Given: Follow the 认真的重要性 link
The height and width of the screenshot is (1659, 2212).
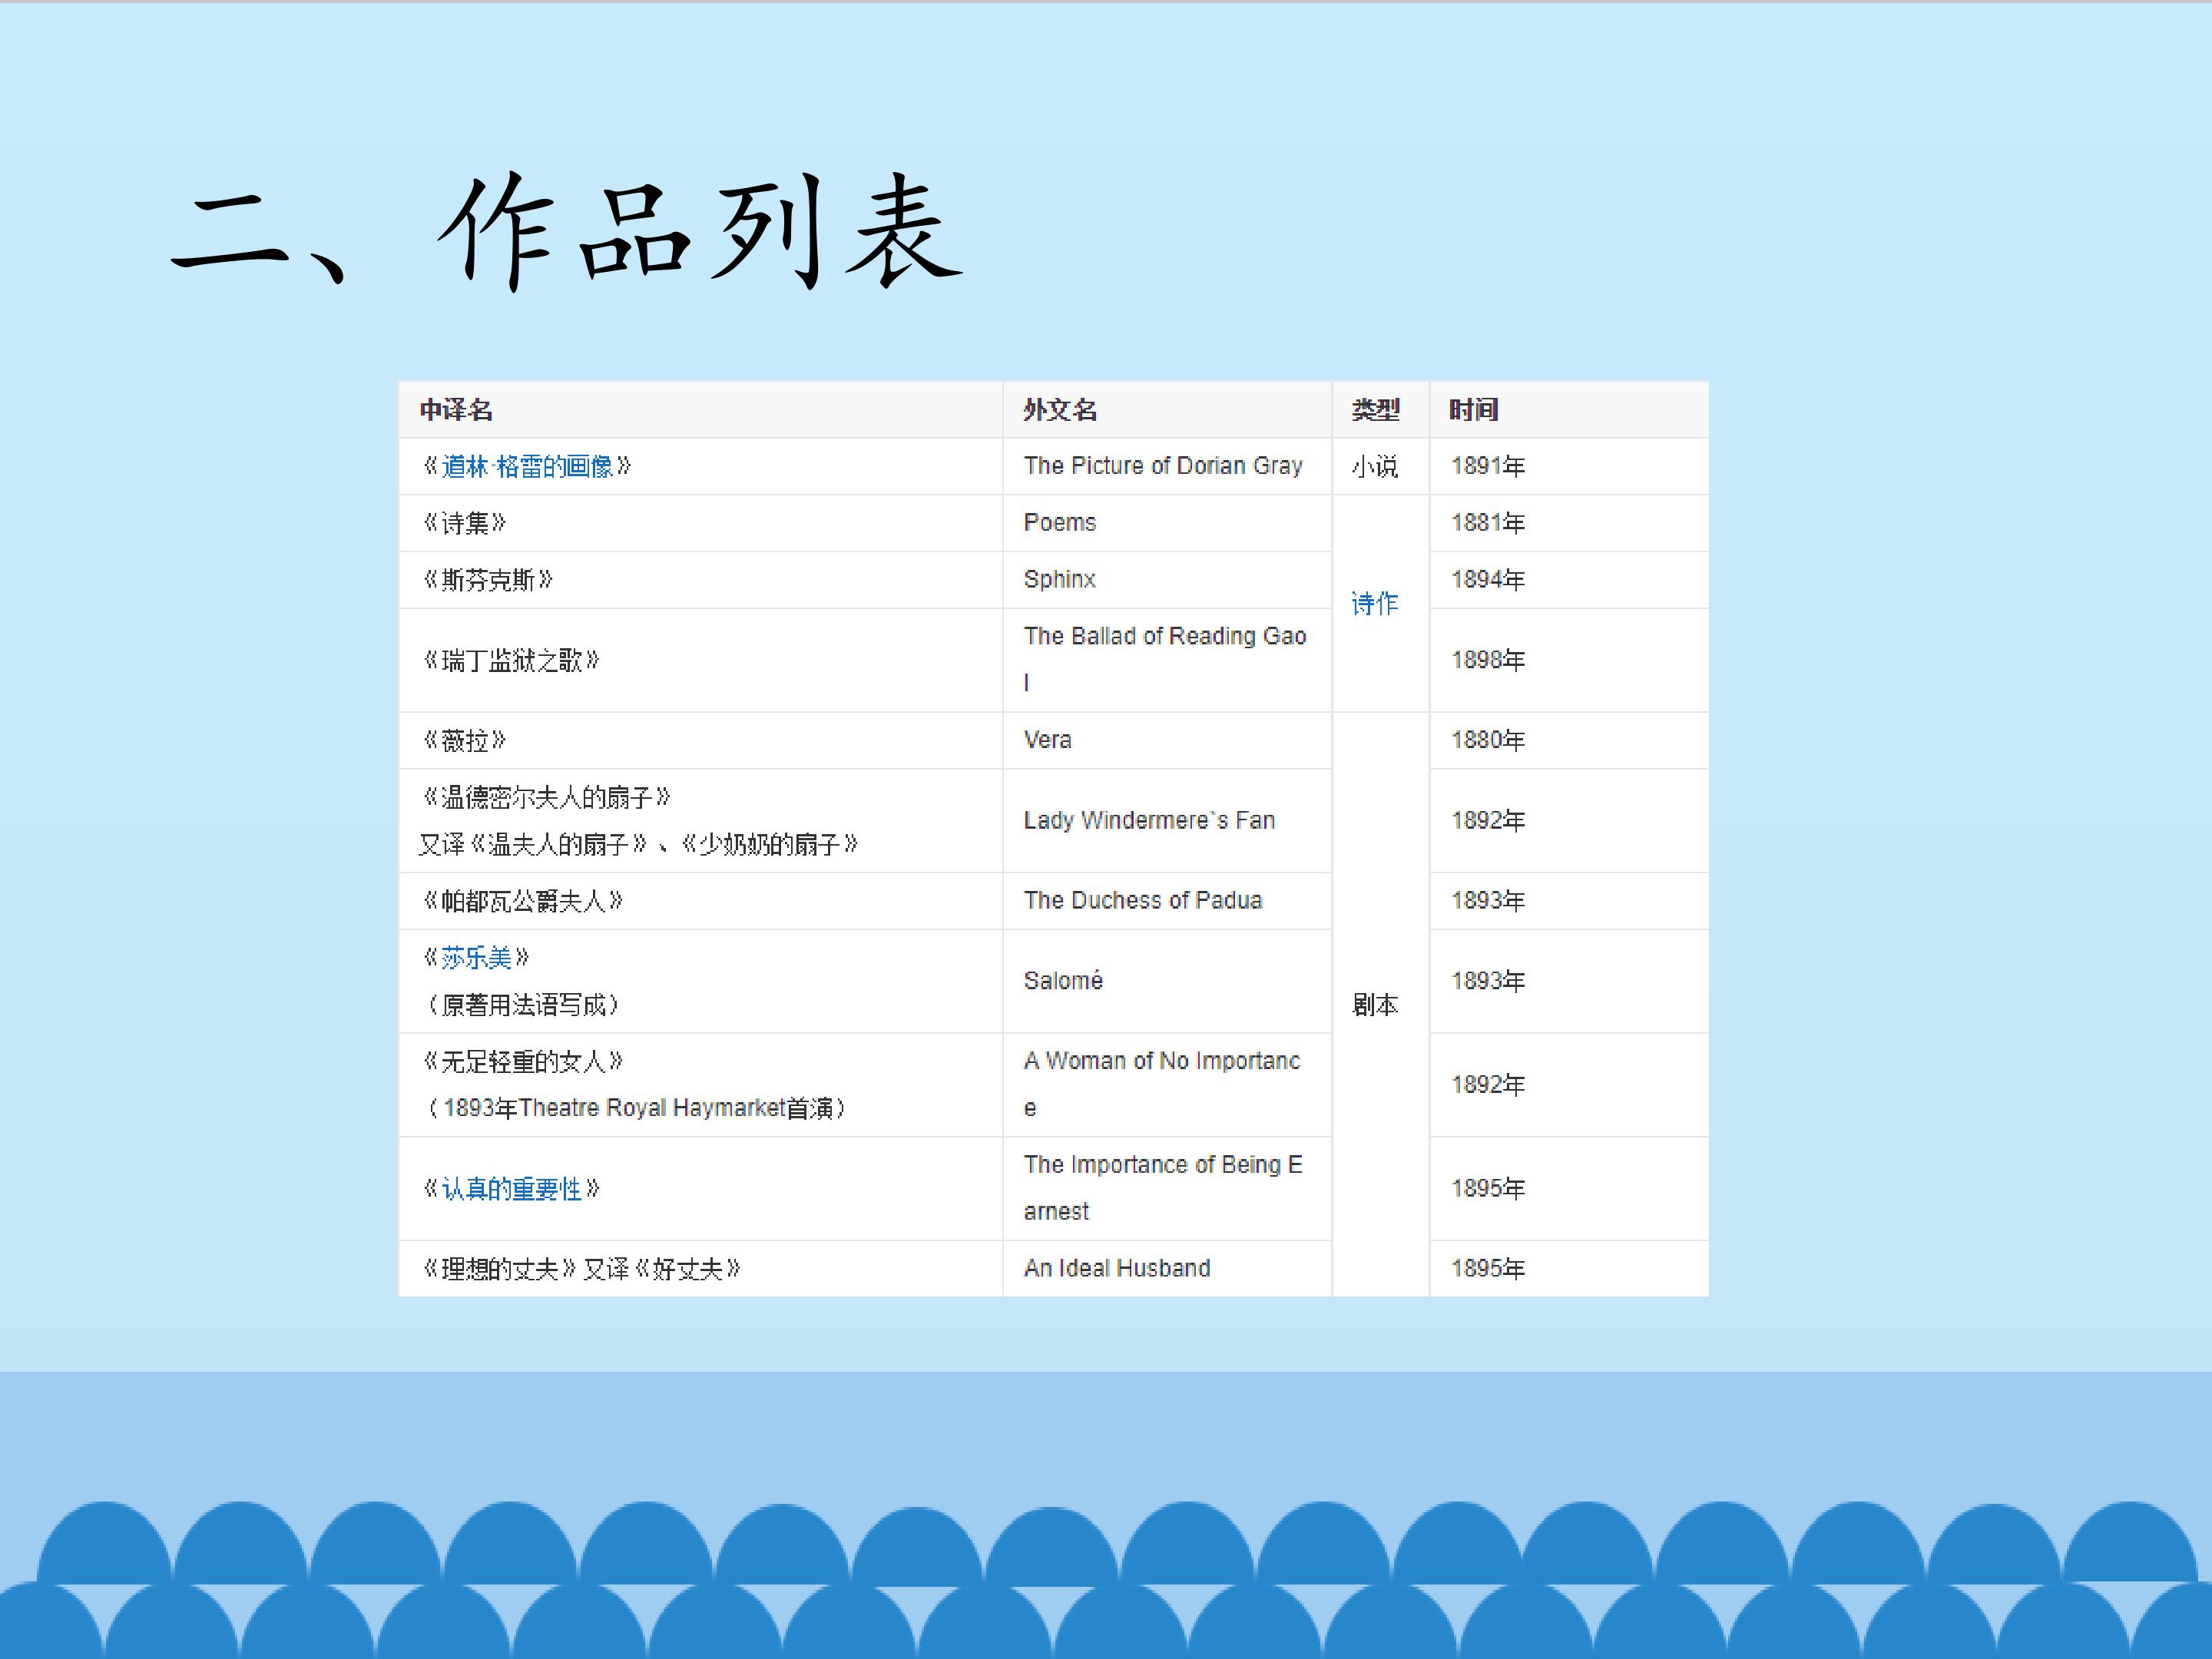Looking at the screenshot, I should (x=511, y=1189).
